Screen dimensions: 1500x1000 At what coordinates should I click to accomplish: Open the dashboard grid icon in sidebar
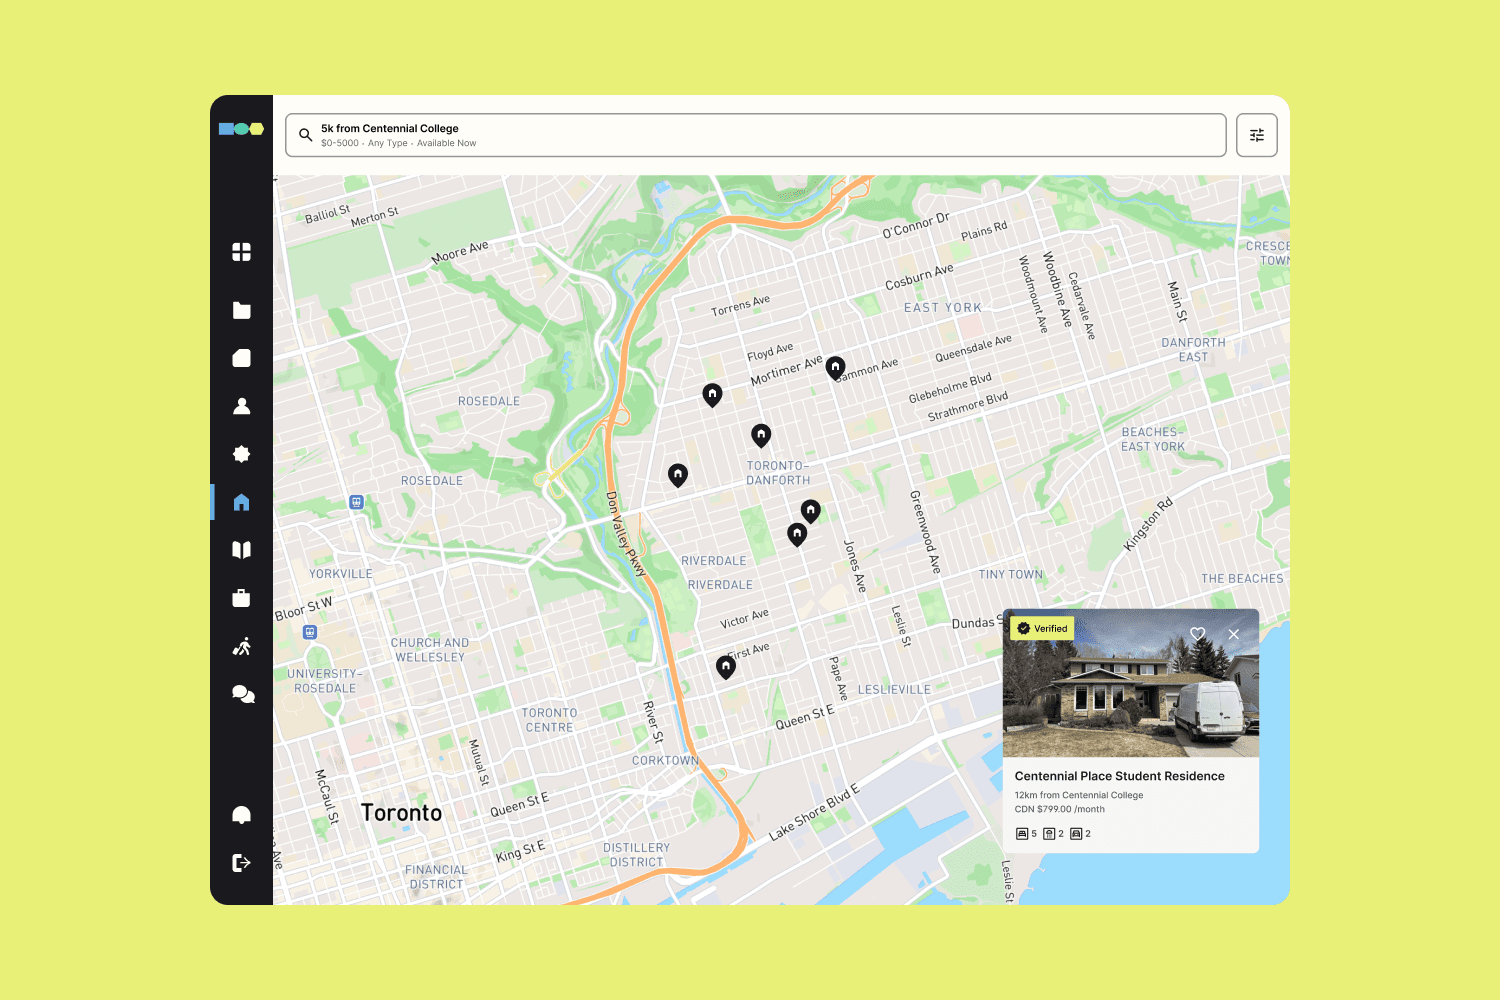tap(241, 252)
